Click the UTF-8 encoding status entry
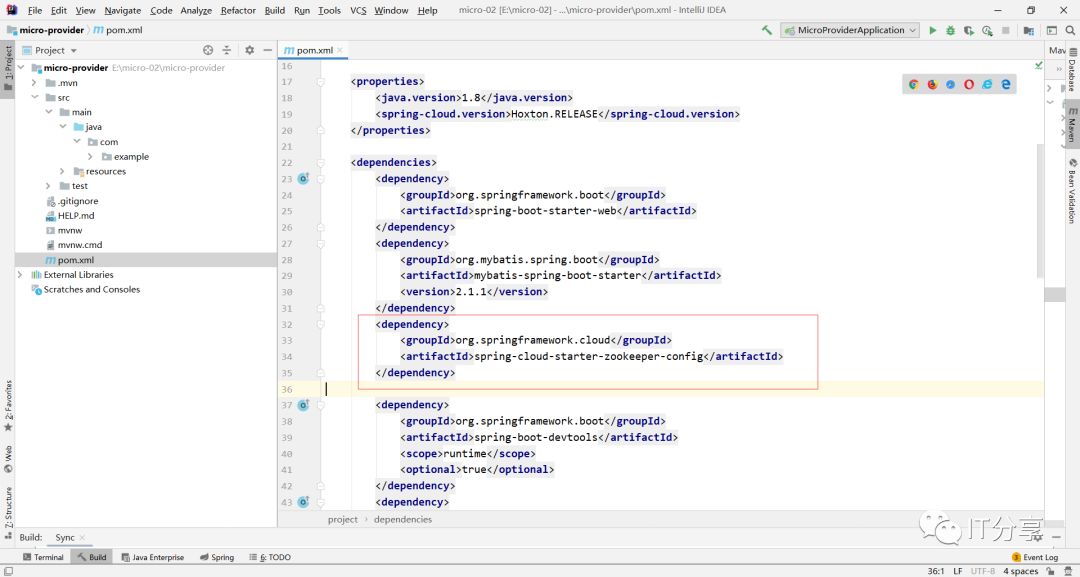The width and height of the screenshot is (1080, 577). click(x=983, y=571)
